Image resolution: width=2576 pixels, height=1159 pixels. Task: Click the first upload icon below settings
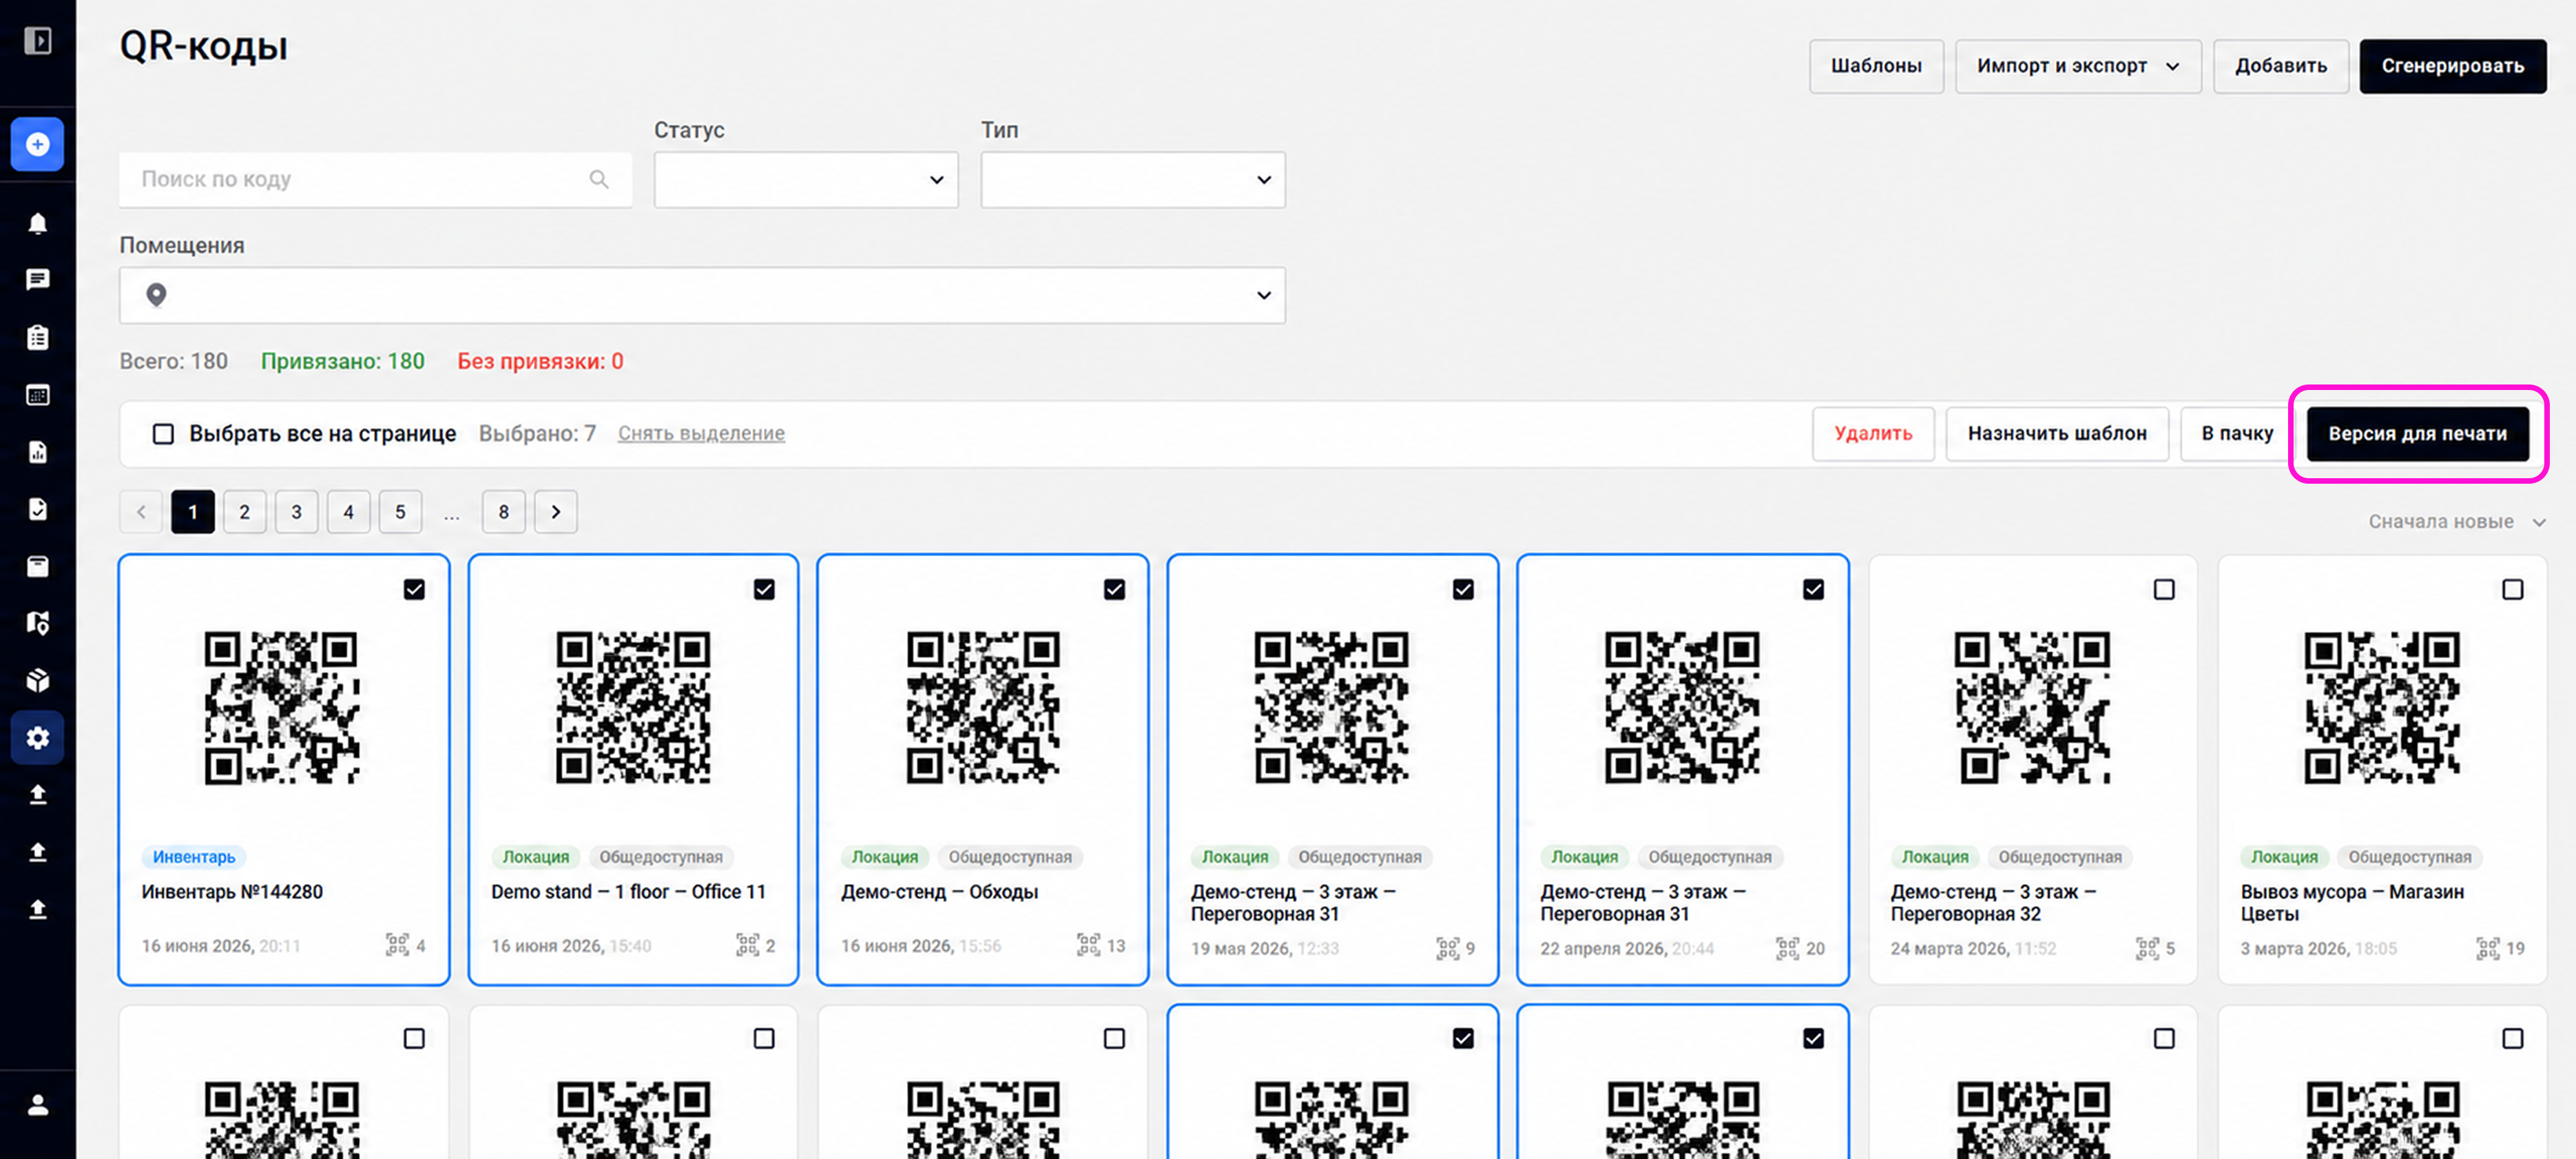click(38, 795)
